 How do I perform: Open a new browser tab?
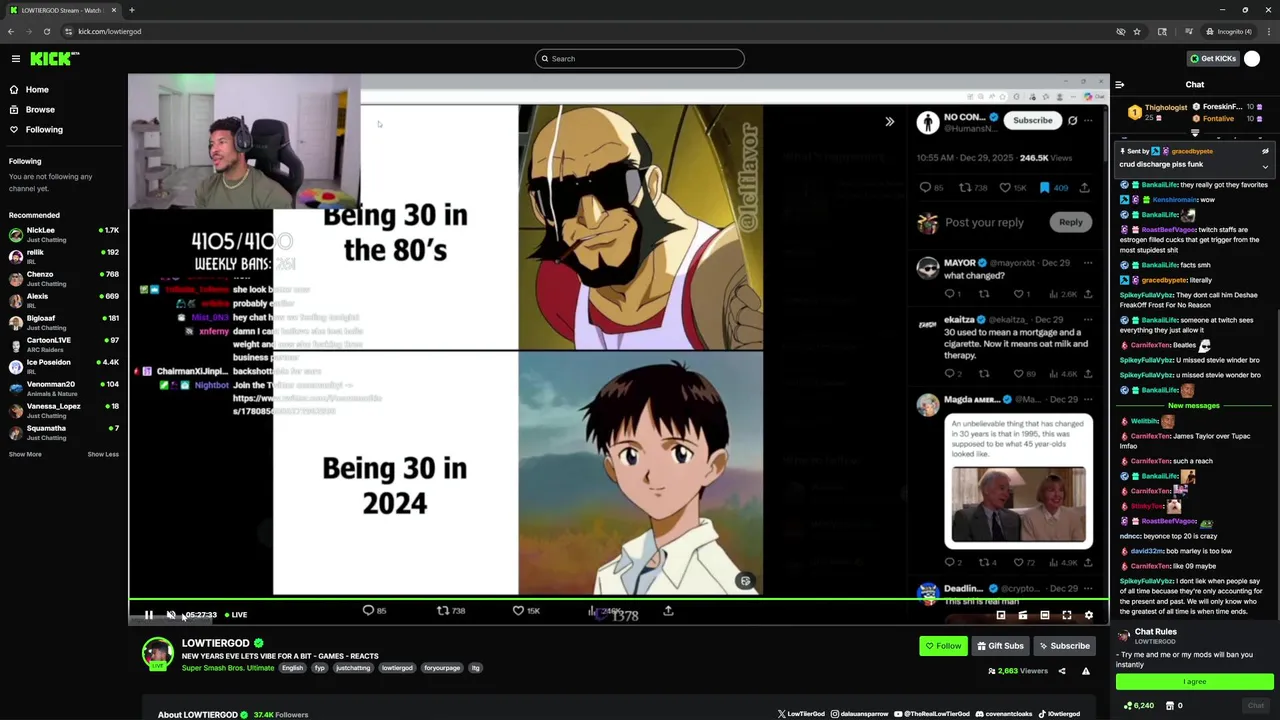coord(131,10)
